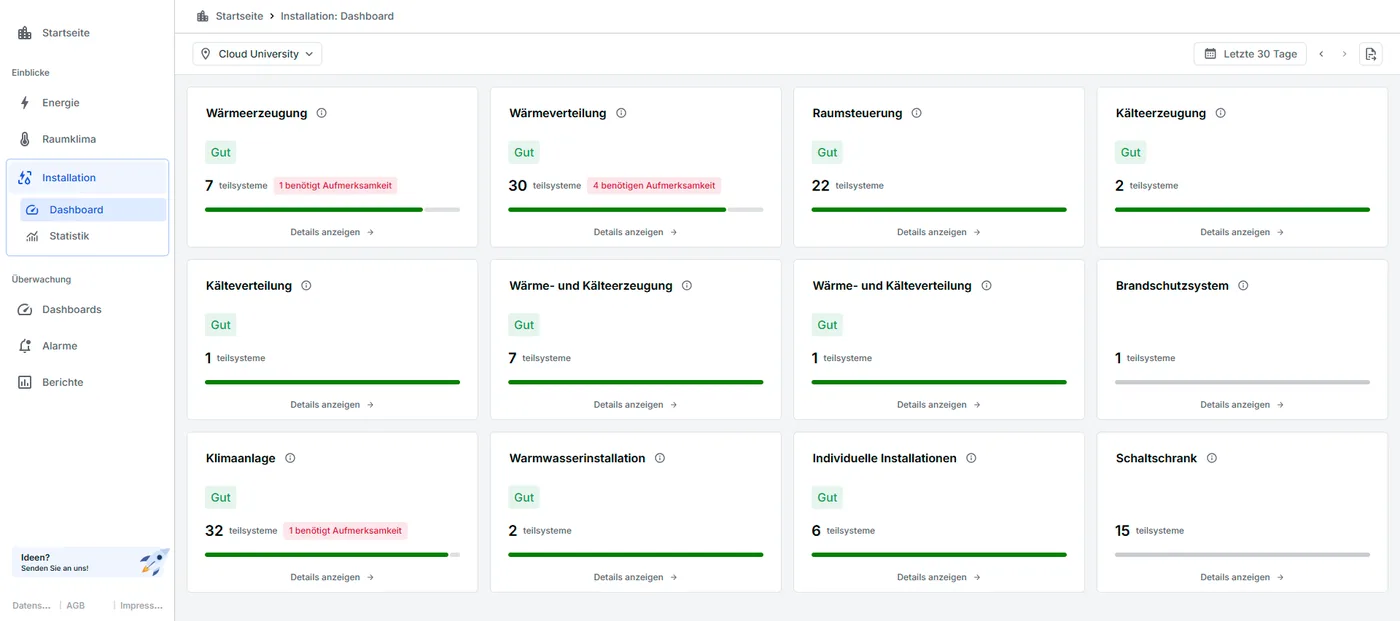The image size is (1400, 621).
Task: Click the '4 benötigen Aufmerksamkeit' badge
Action: tap(654, 186)
